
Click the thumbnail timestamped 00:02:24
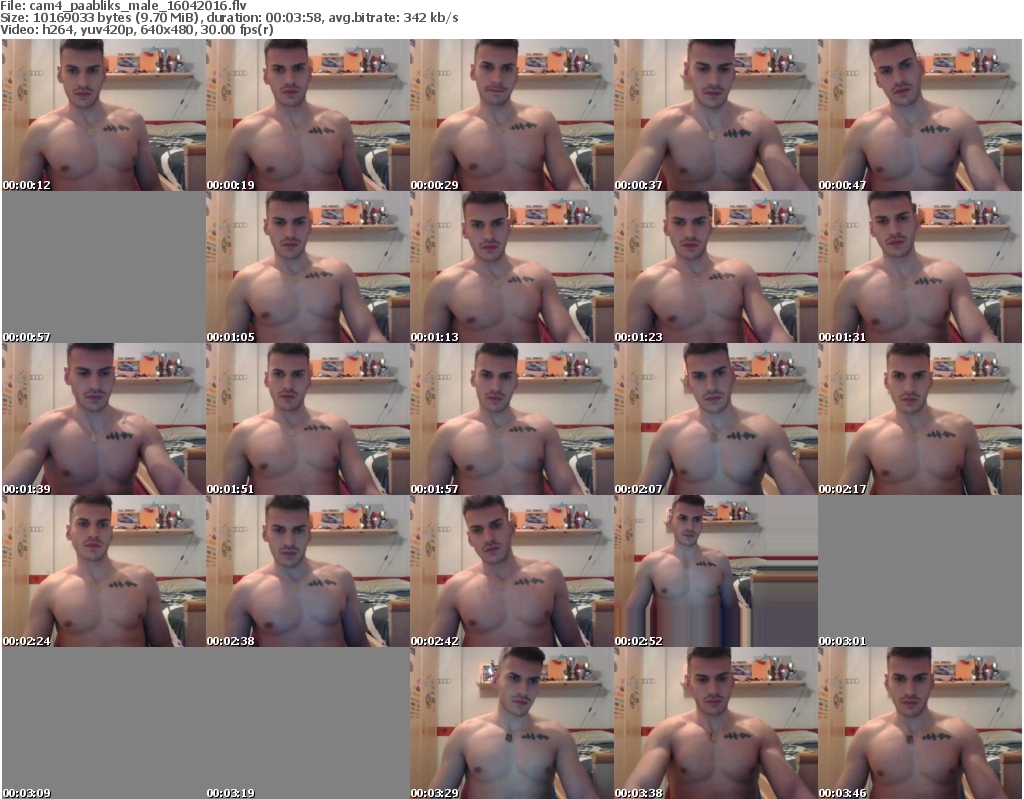(104, 571)
